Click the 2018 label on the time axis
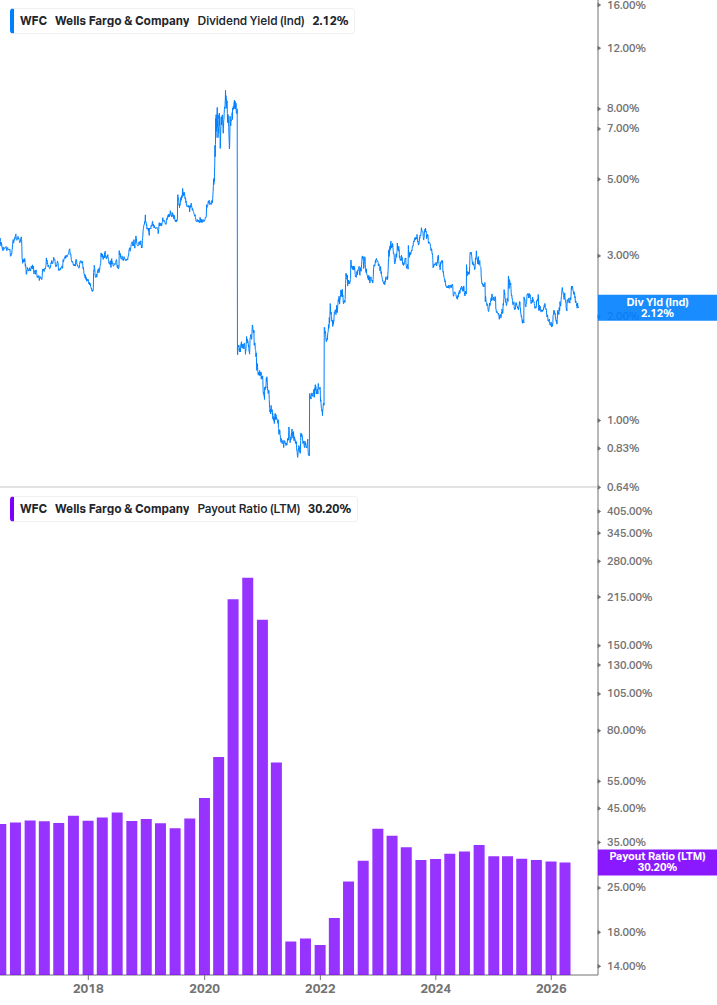 point(88,988)
